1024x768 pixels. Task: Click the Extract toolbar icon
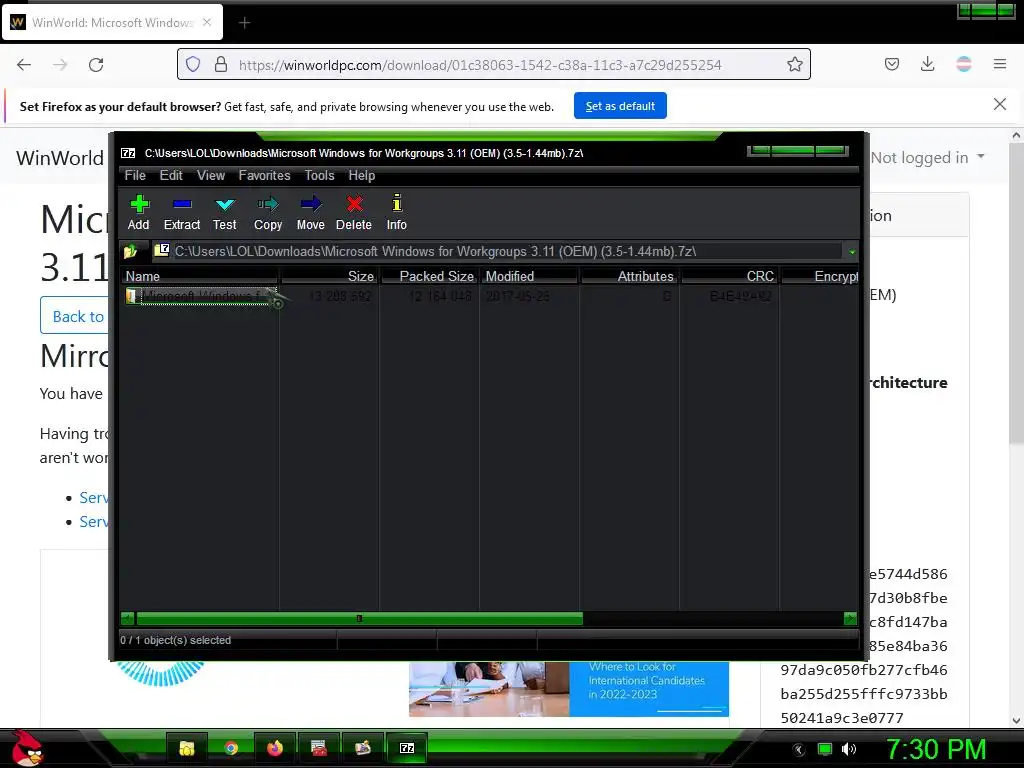tap(182, 212)
